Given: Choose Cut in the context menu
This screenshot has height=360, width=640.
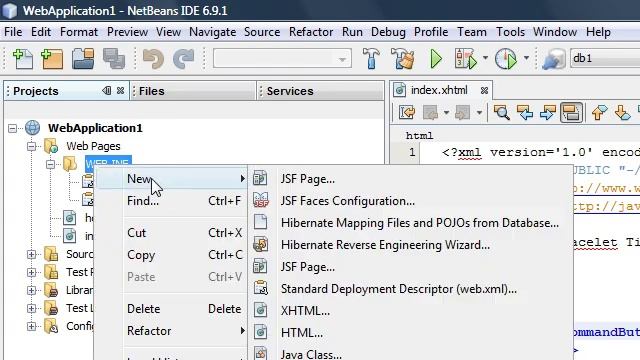Looking at the screenshot, I should pyautogui.click(x=171, y=233).
